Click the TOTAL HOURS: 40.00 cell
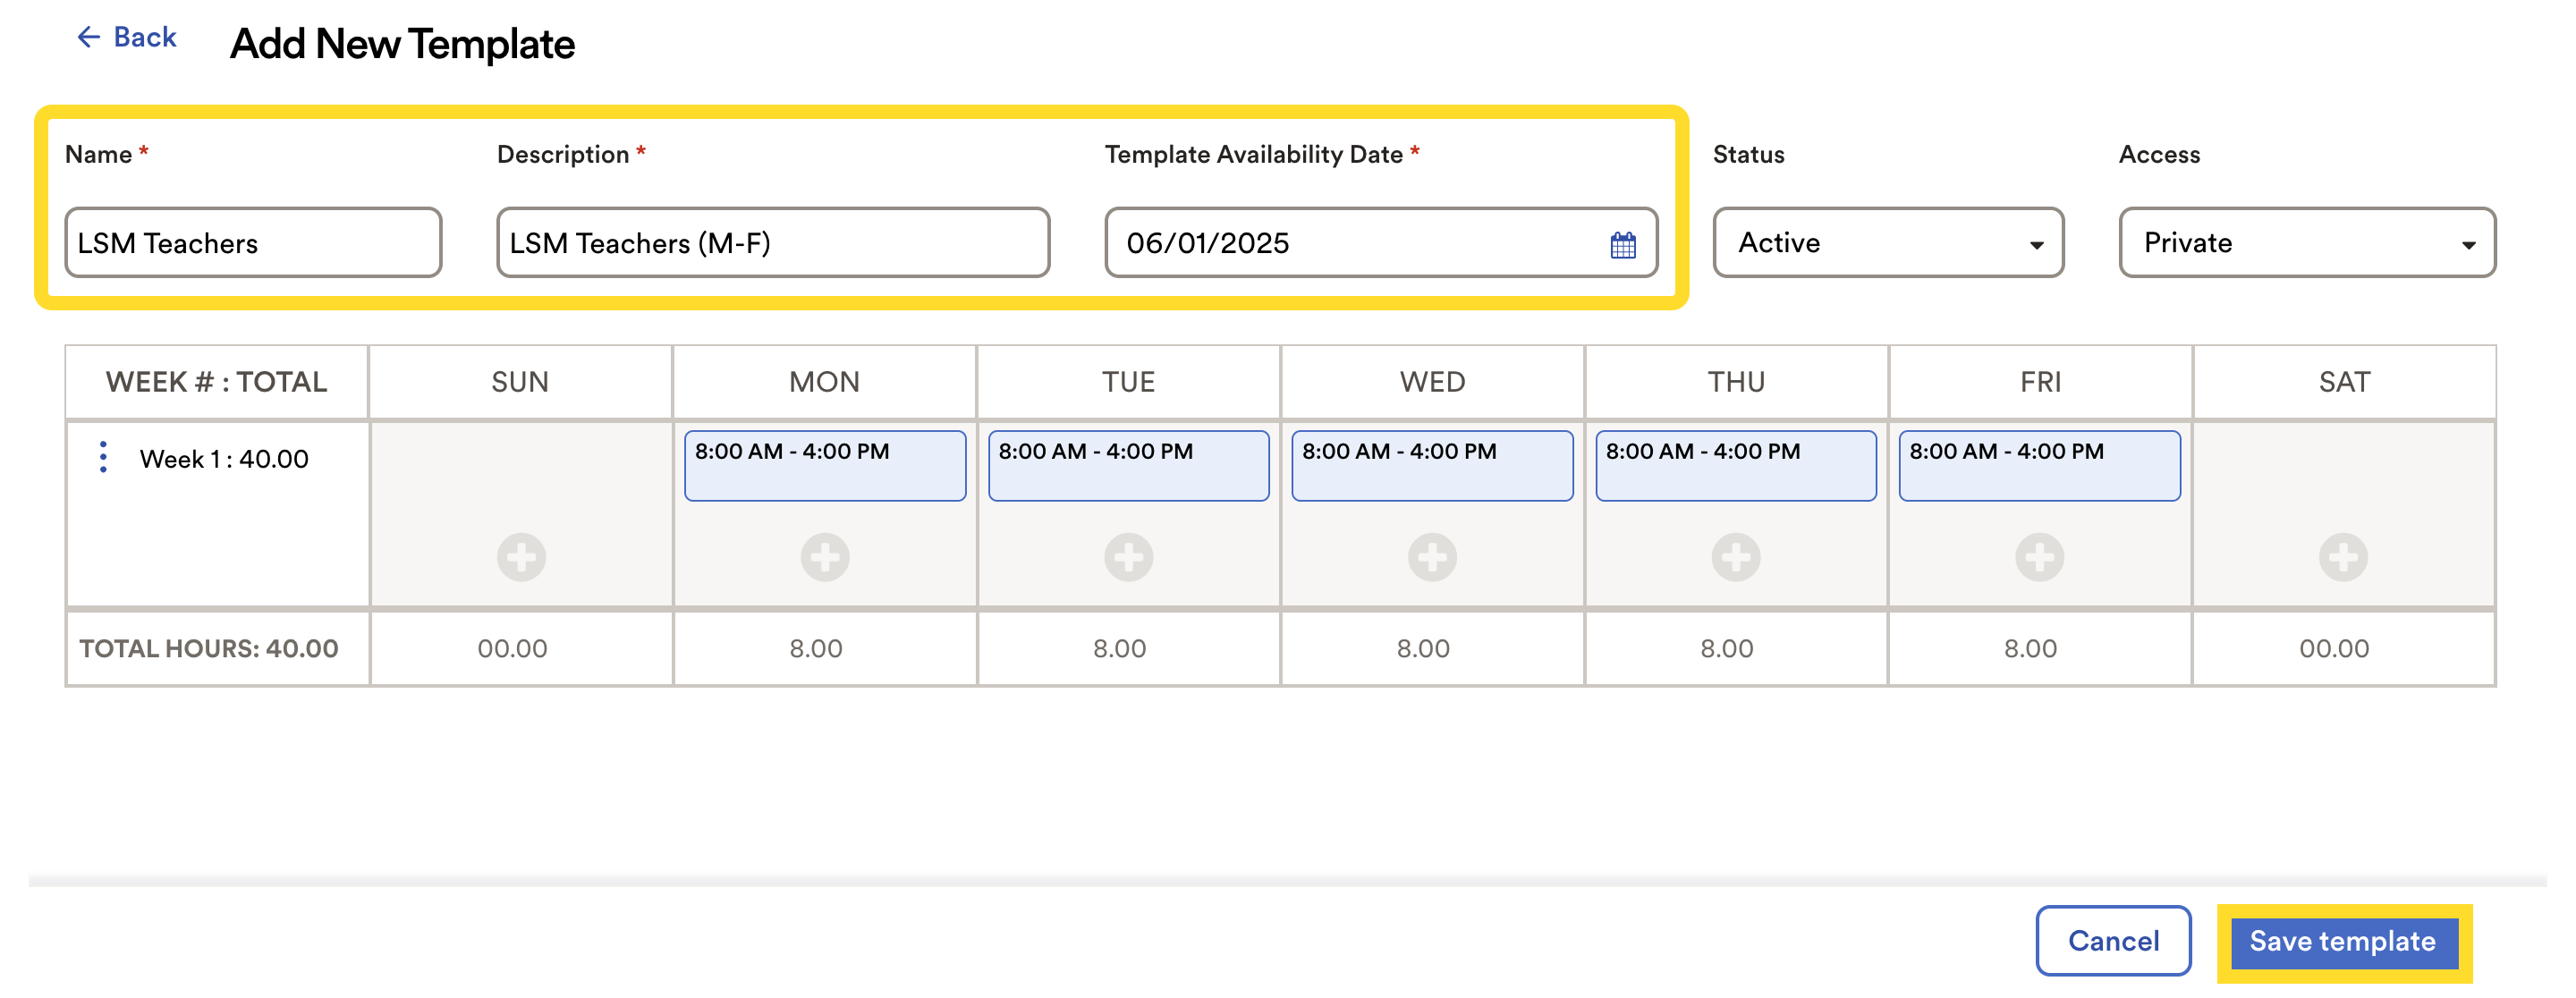Screen dimensions: 2576x998 pos(217,649)
